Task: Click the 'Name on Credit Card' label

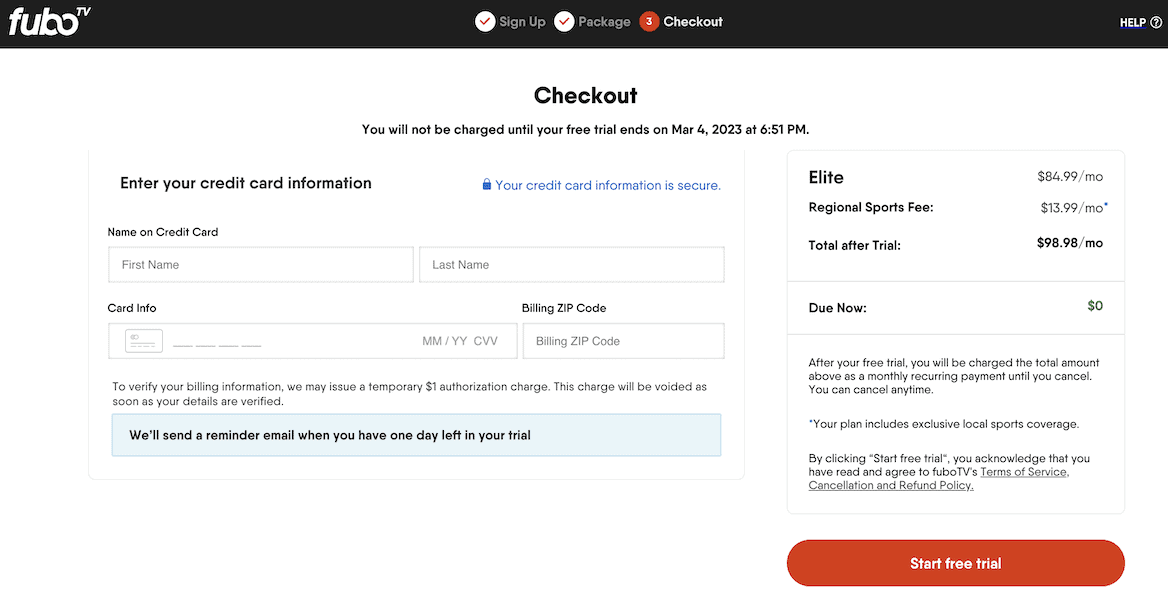Action: pyautogui.click(x=163, y=232)
